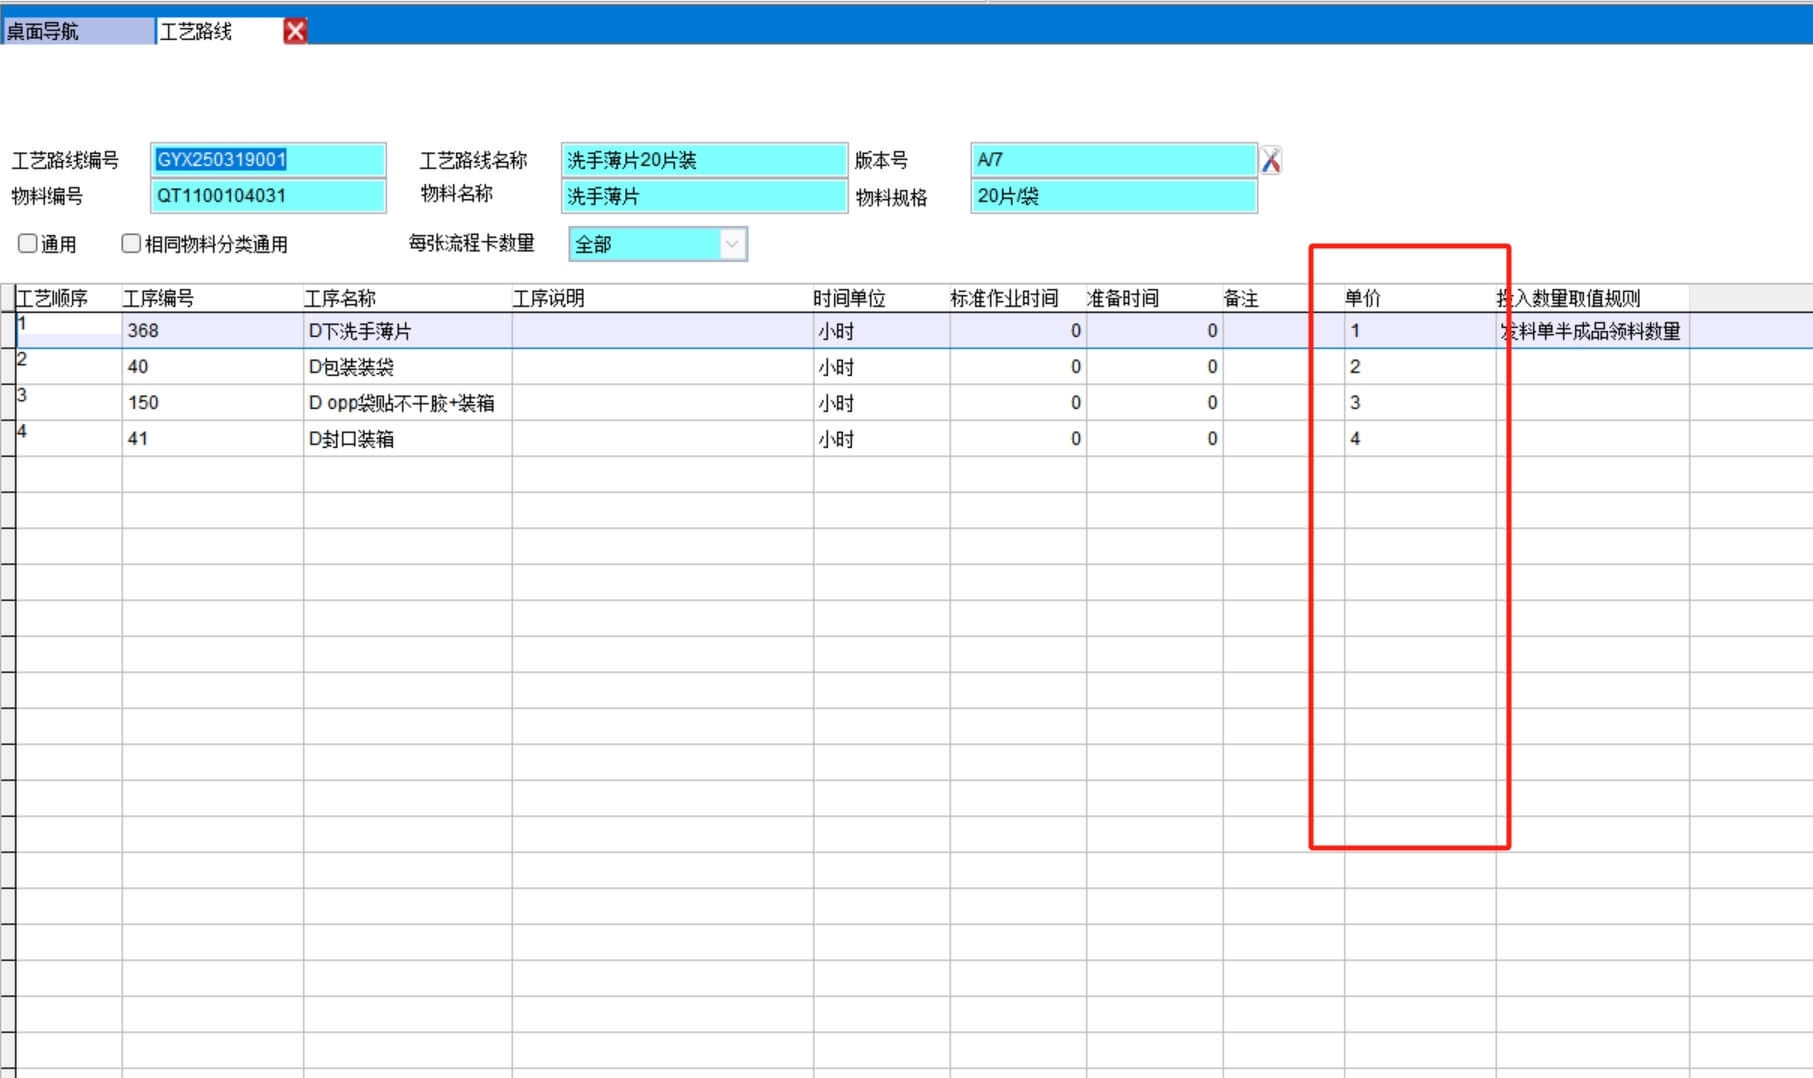Click the 版本号 field showing A/7

(1112, 160)
